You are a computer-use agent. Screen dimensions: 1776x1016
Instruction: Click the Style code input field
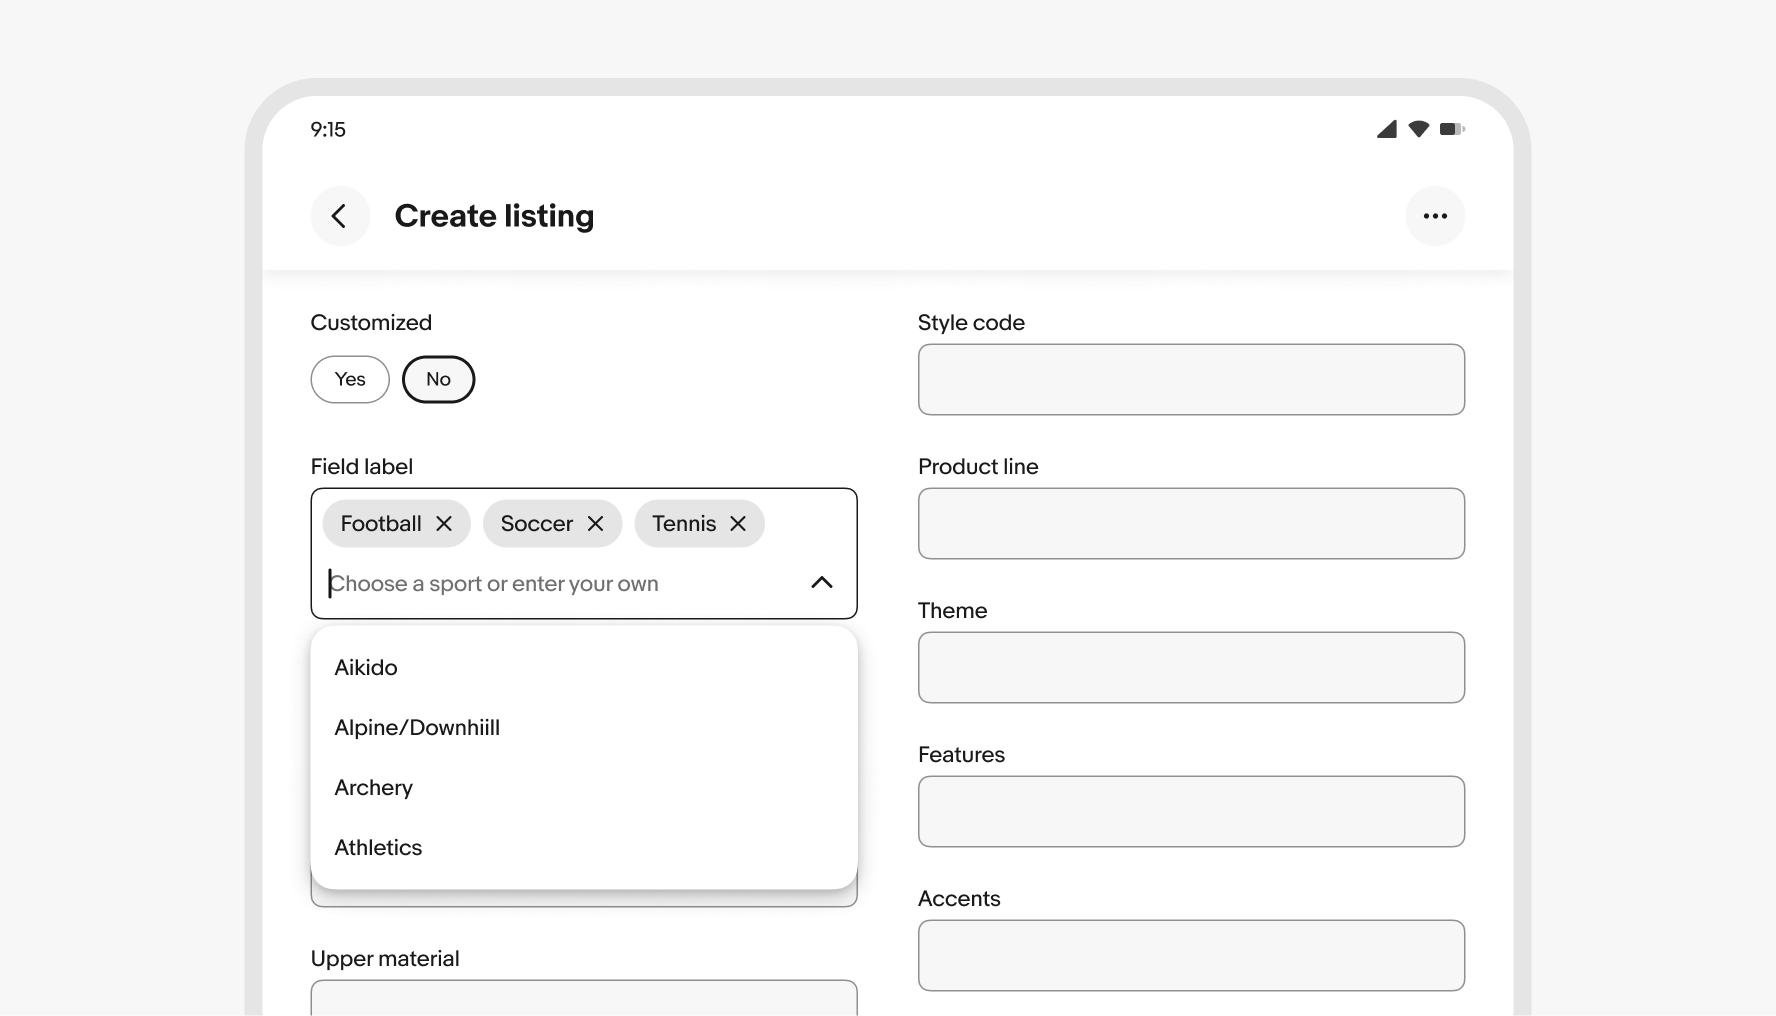click(x=1191, y=379)
